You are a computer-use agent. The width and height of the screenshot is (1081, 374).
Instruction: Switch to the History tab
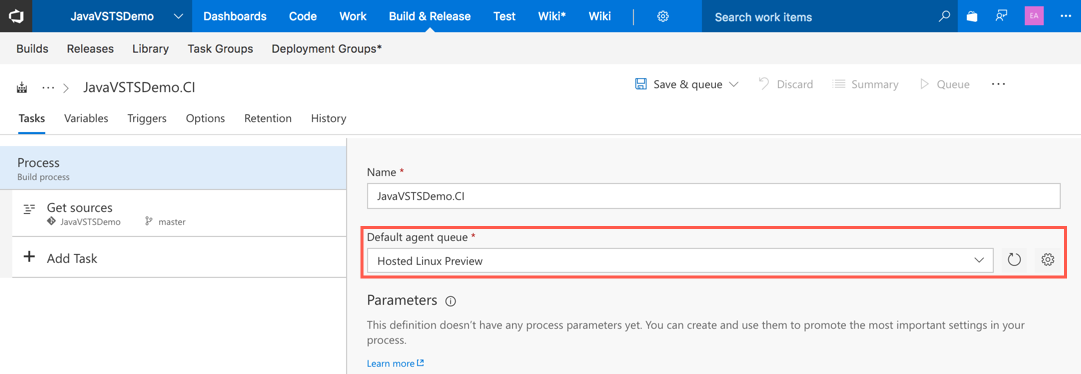[x=328, y=119]
